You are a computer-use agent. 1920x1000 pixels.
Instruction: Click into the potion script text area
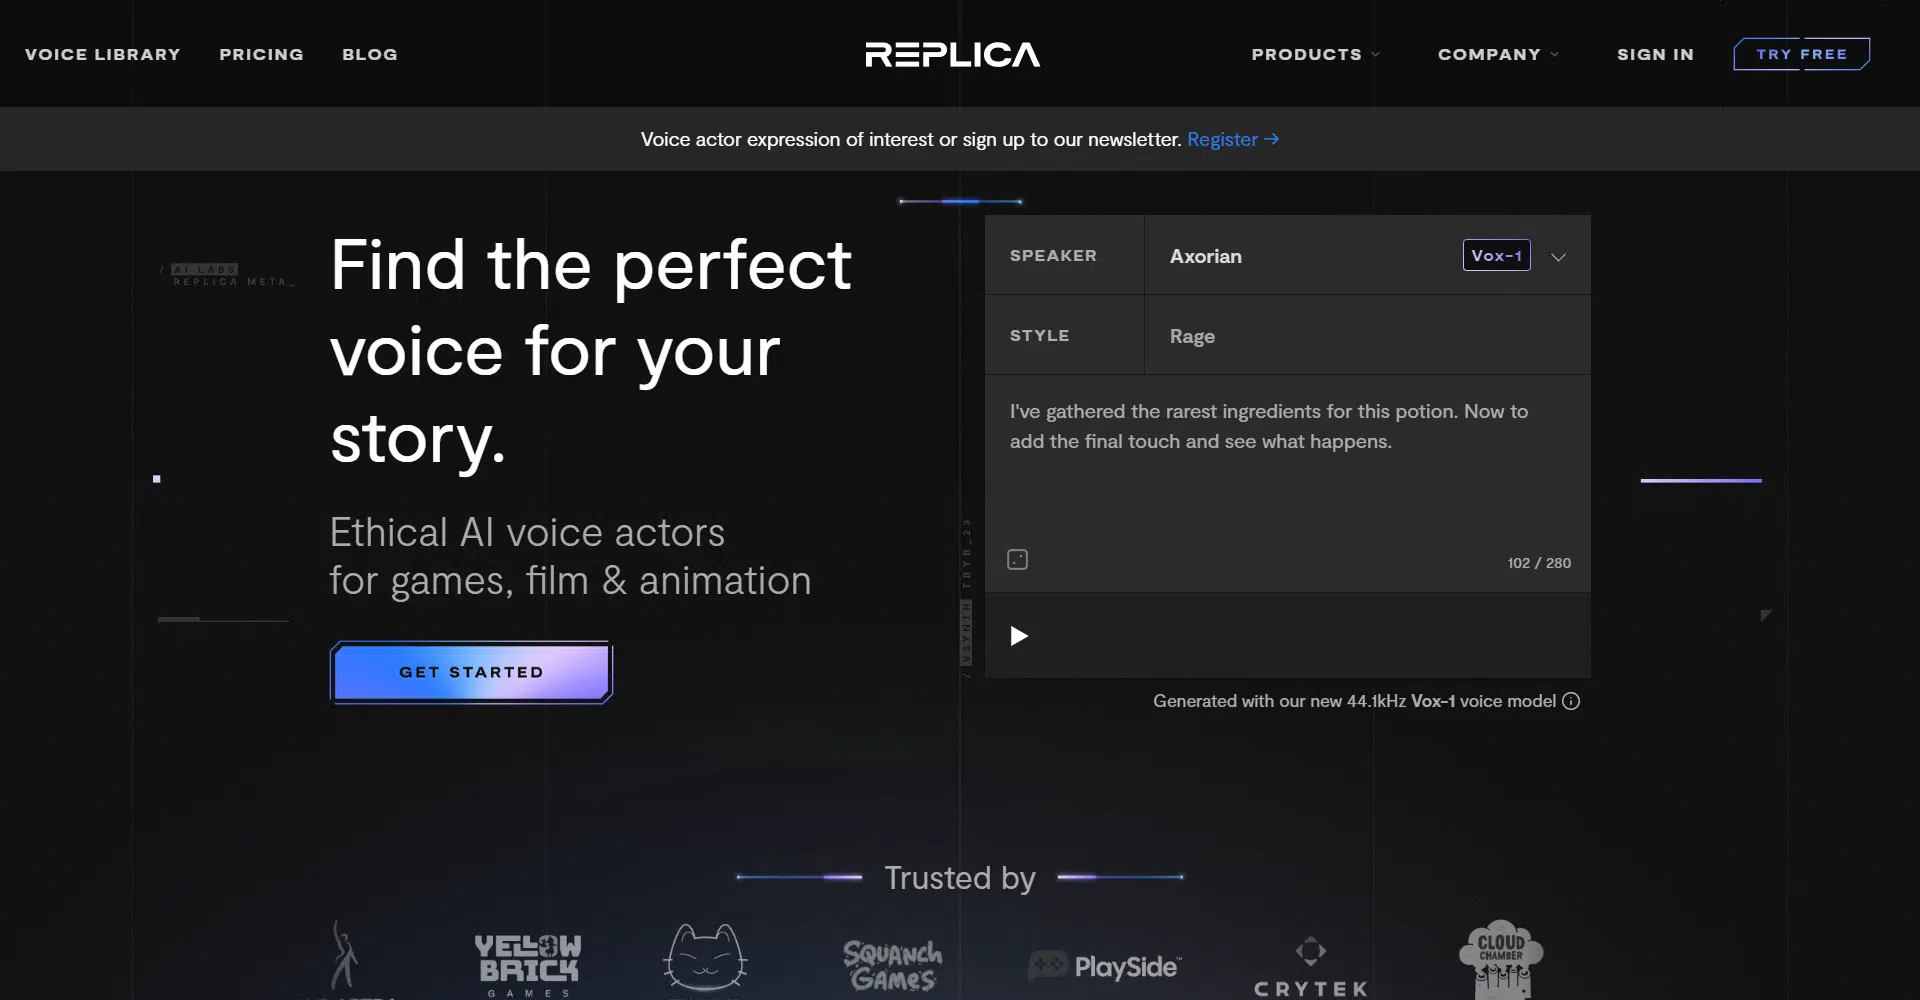pyautogui.click(x=1286, y=470)
